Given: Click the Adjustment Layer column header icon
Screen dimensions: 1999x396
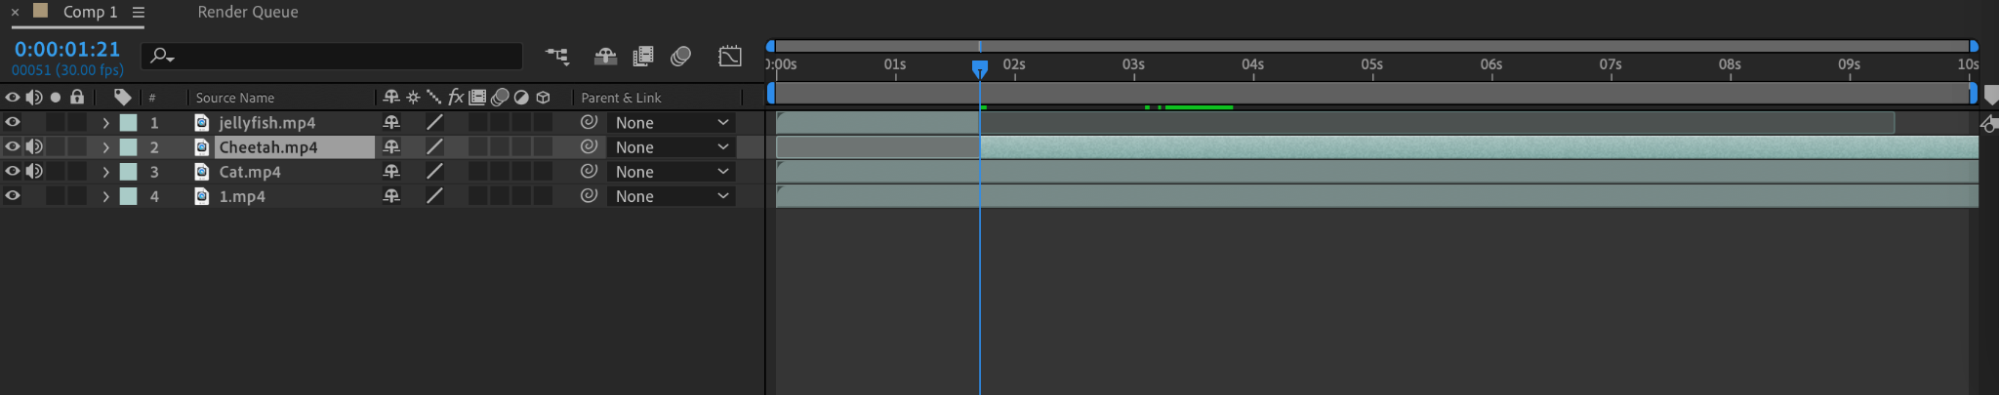Looking at the screenshot, I should tap(521, 97).
